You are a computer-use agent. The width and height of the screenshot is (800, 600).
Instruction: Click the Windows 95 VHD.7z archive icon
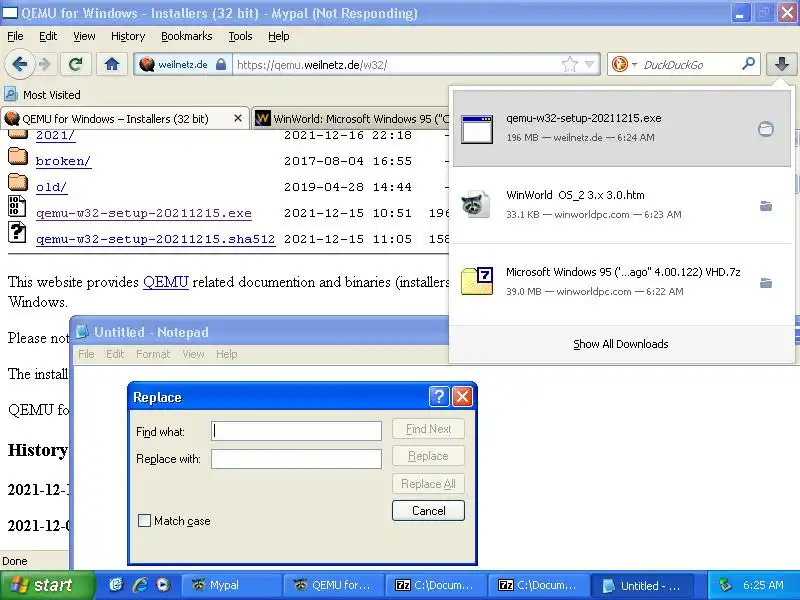point(477,281)
